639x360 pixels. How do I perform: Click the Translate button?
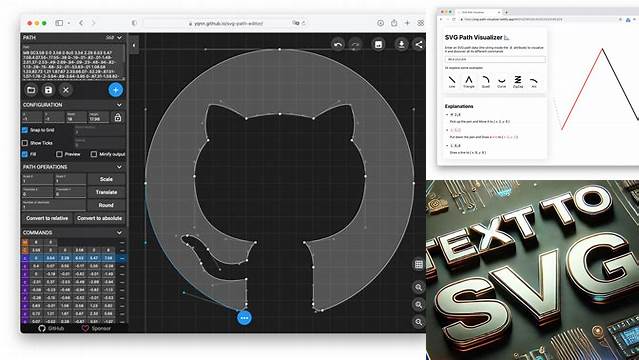(106, 192)
